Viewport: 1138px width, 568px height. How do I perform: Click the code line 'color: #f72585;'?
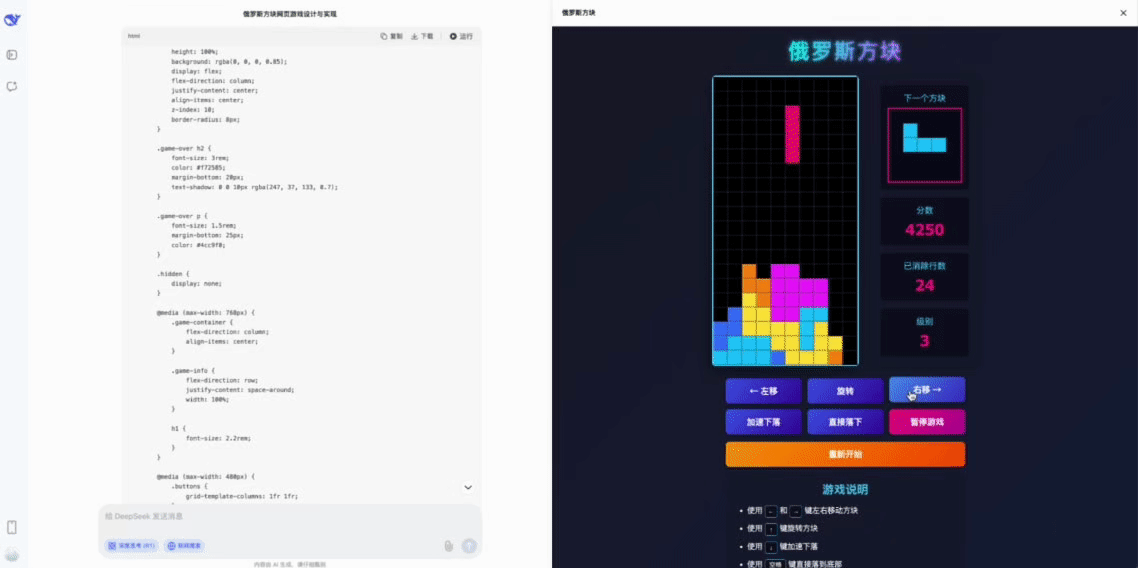click(198, 168)
